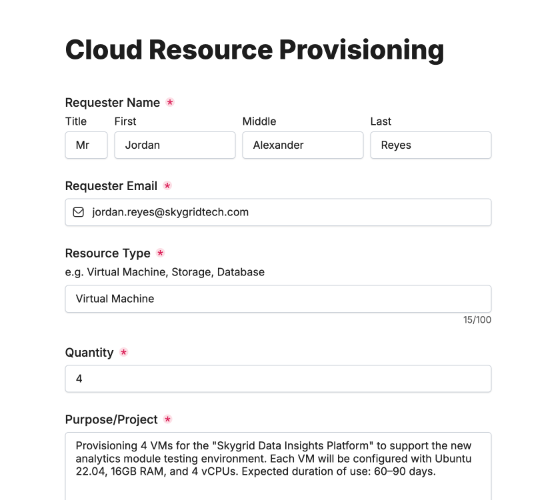The width and height of the screenshot is (550, 500).
Task: Click the 15/100 character counter
Action: tap(477, 320)
